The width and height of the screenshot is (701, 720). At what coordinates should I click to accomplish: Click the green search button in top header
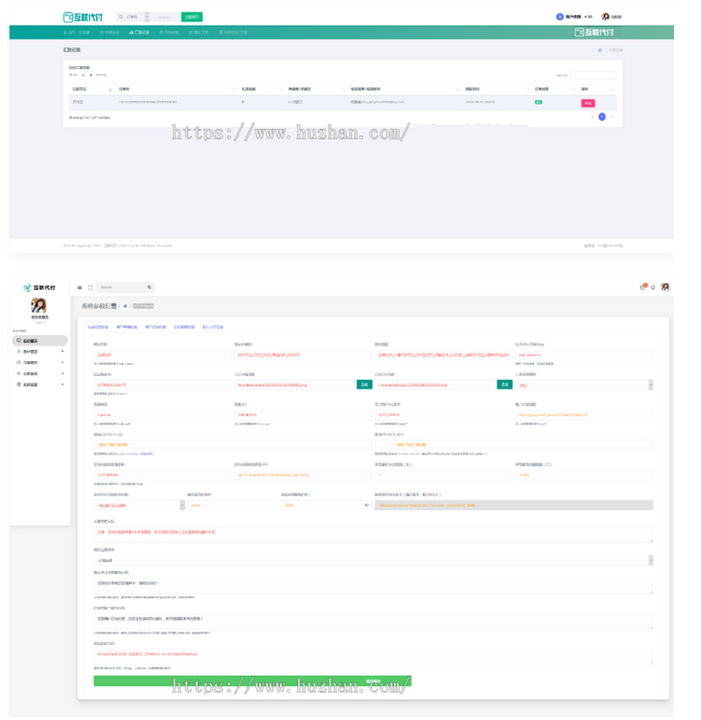[x=191, y=17]
